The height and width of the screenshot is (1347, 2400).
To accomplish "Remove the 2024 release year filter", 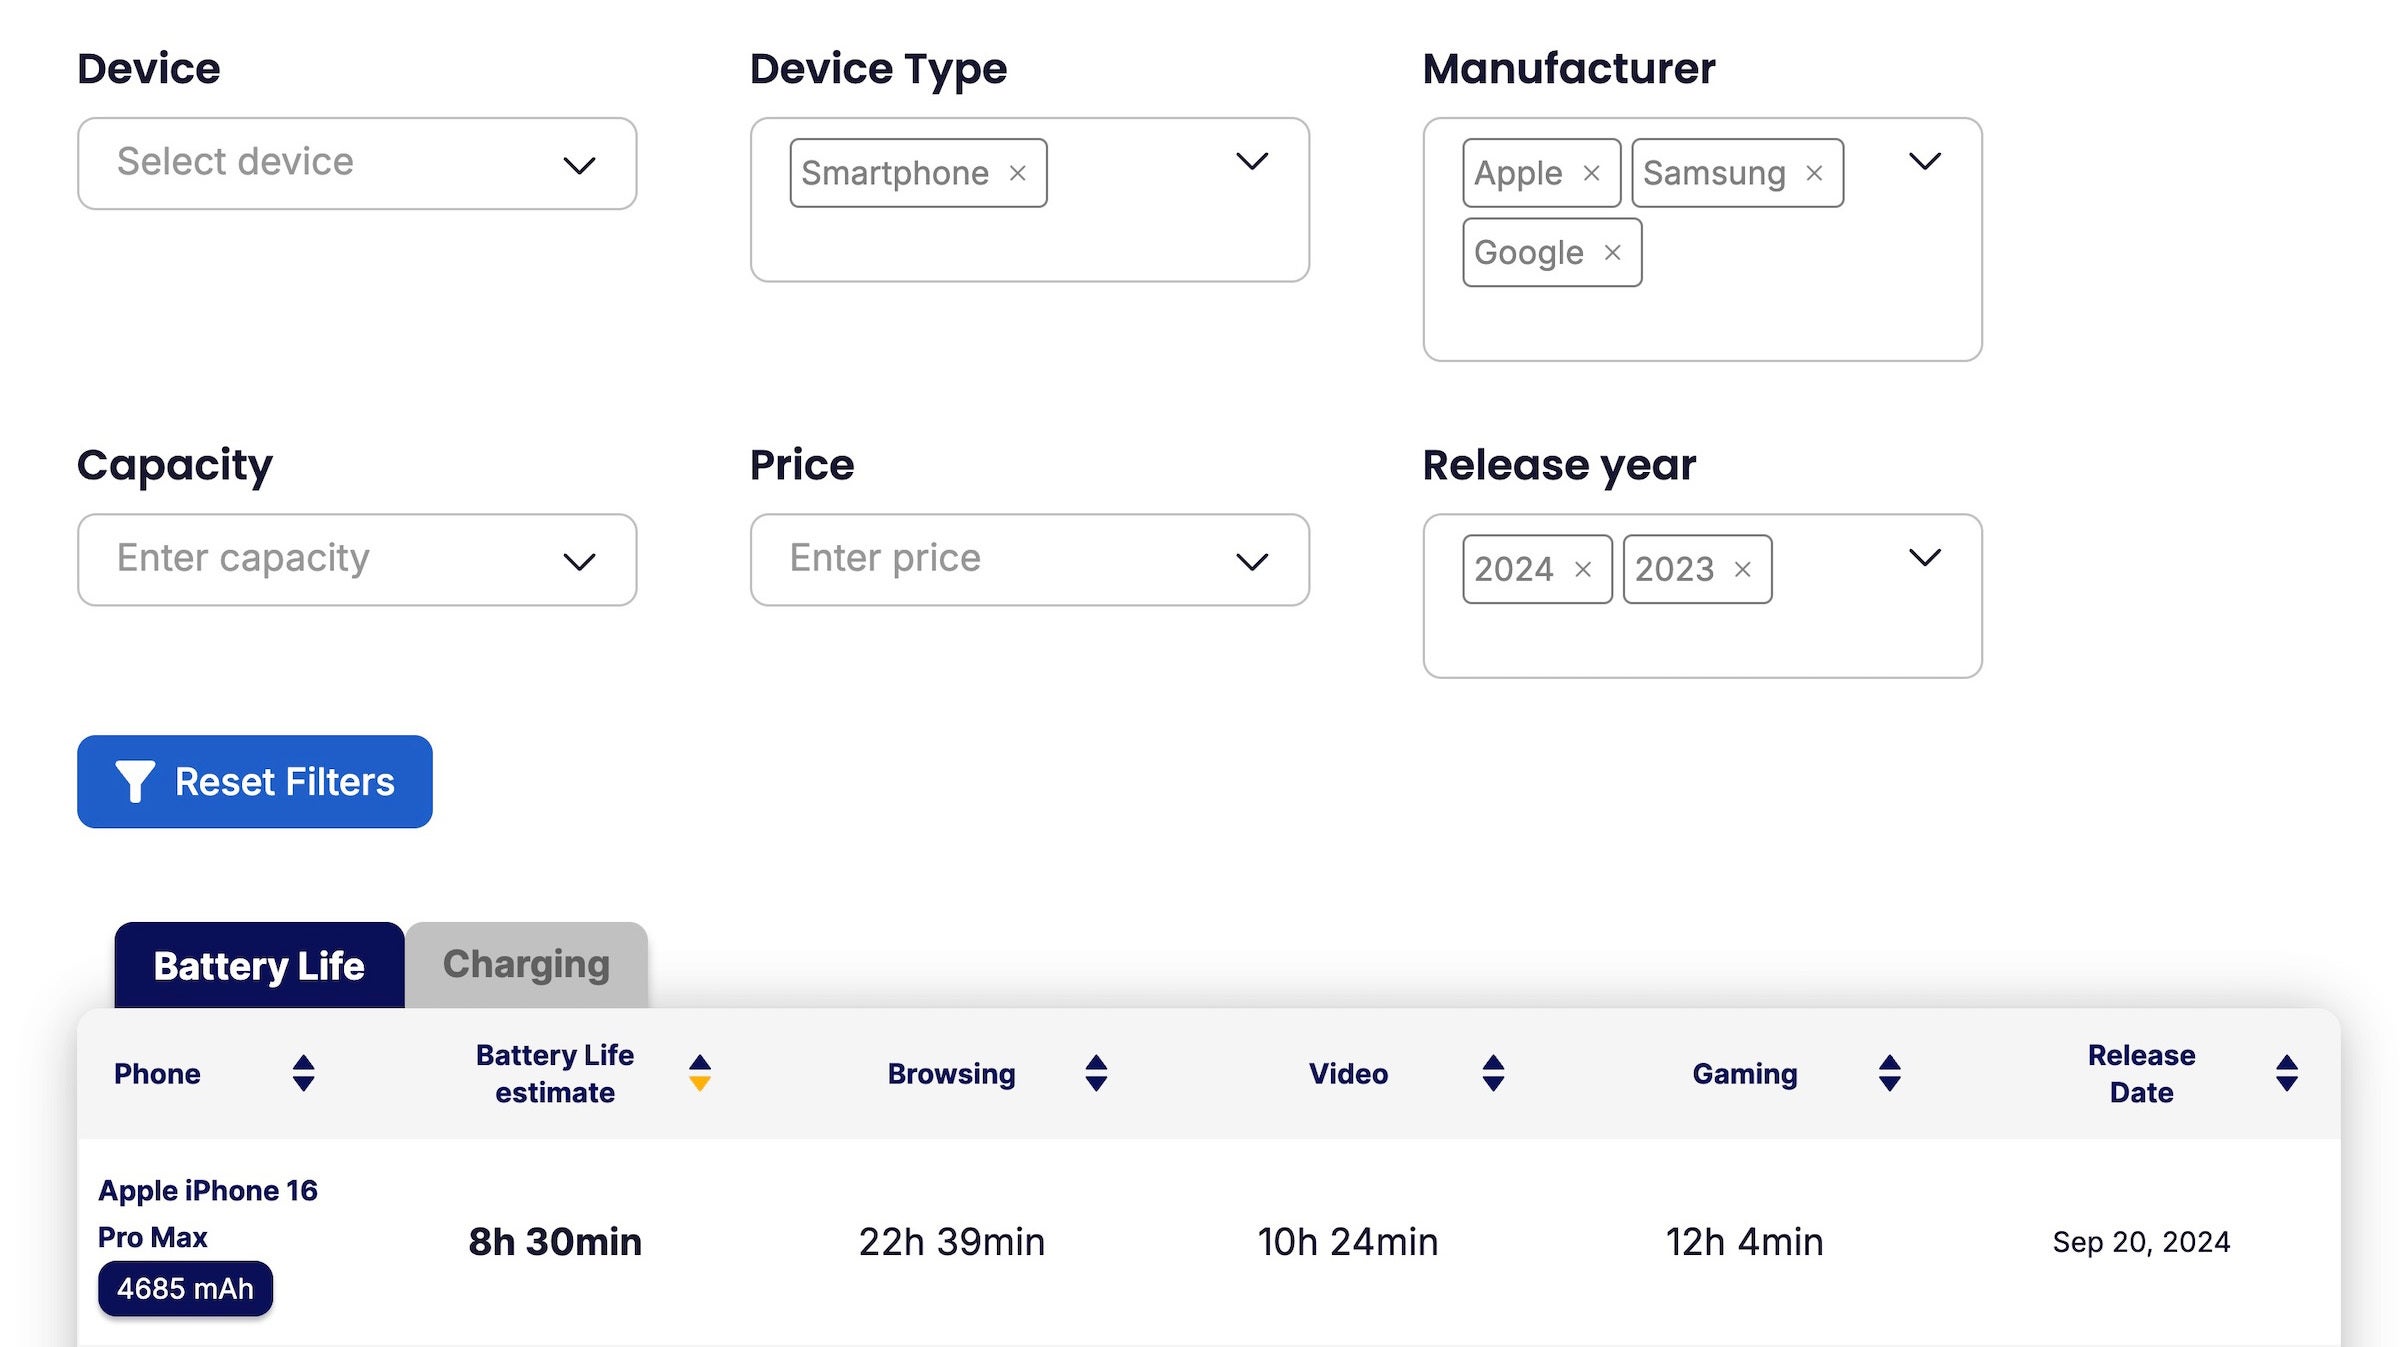I will (1584, 569).
